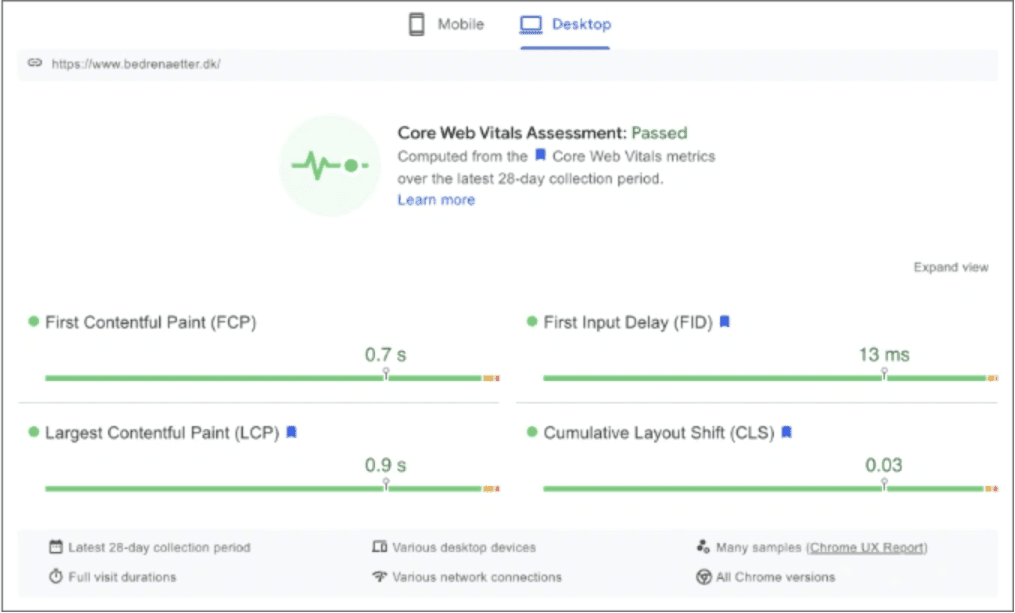Click the bookmark icon next to Cumulative Layout Shift
This screenshot has width=1015, height=613.
[787, 432]
